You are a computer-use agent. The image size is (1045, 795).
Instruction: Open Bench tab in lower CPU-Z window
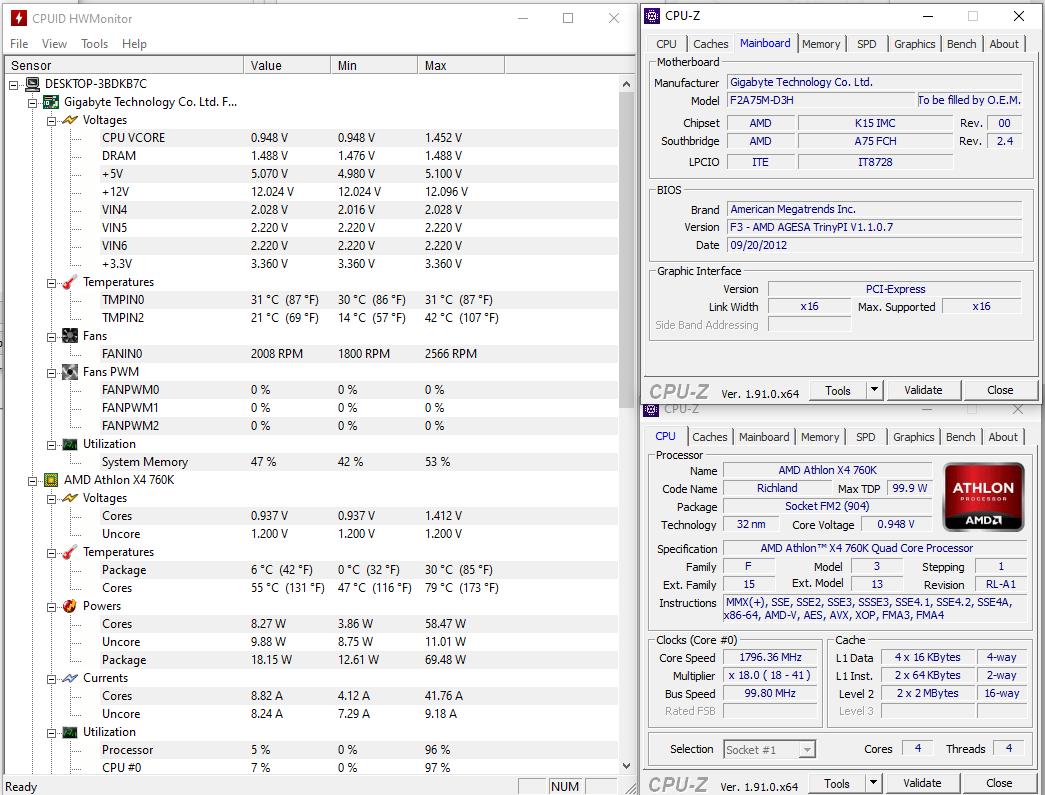pyautogui.click(x=960, y=437)
